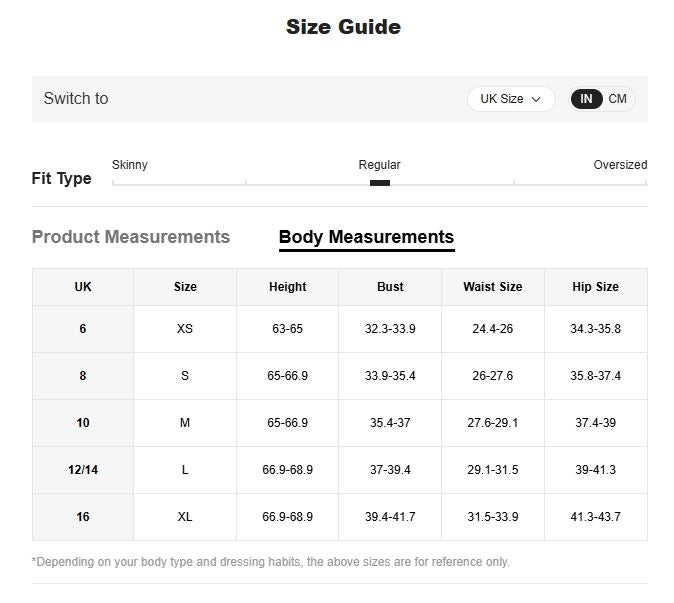
Task: Click the Bust column header
Action: [390, 287]
